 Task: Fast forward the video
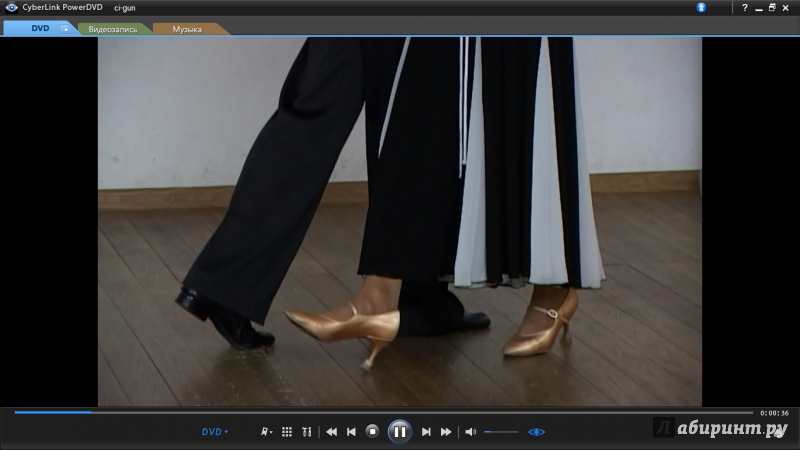(446, 431)
